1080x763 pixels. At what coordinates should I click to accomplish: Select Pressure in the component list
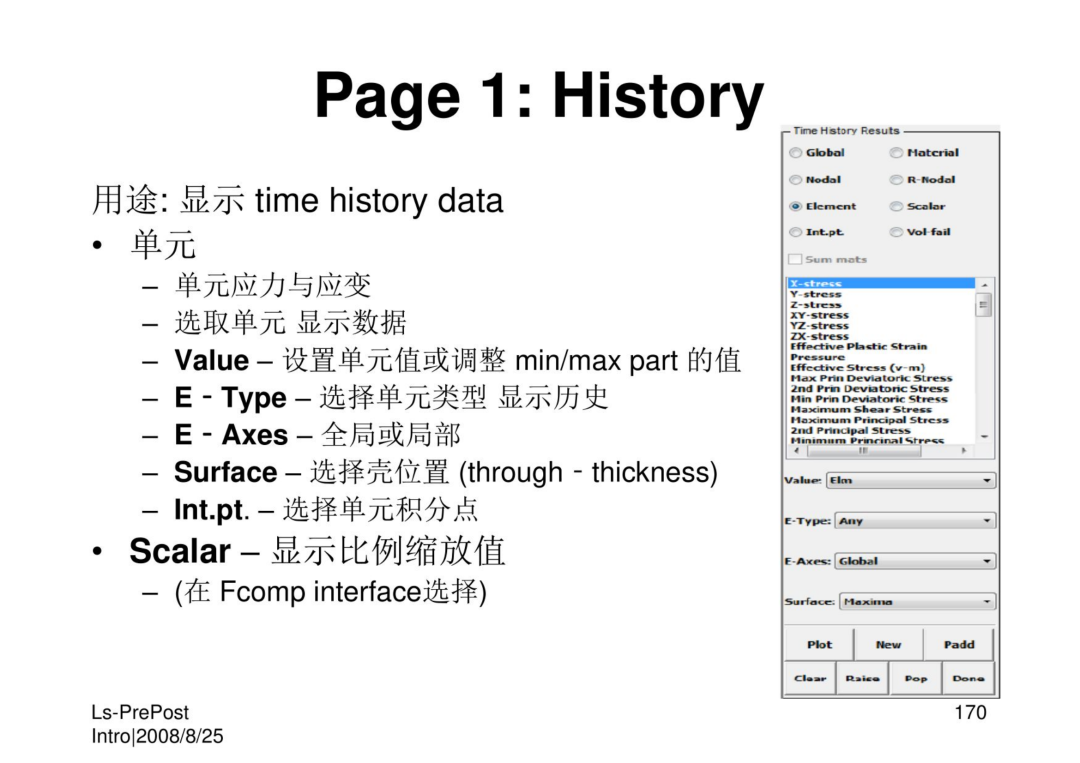[882, 357]
